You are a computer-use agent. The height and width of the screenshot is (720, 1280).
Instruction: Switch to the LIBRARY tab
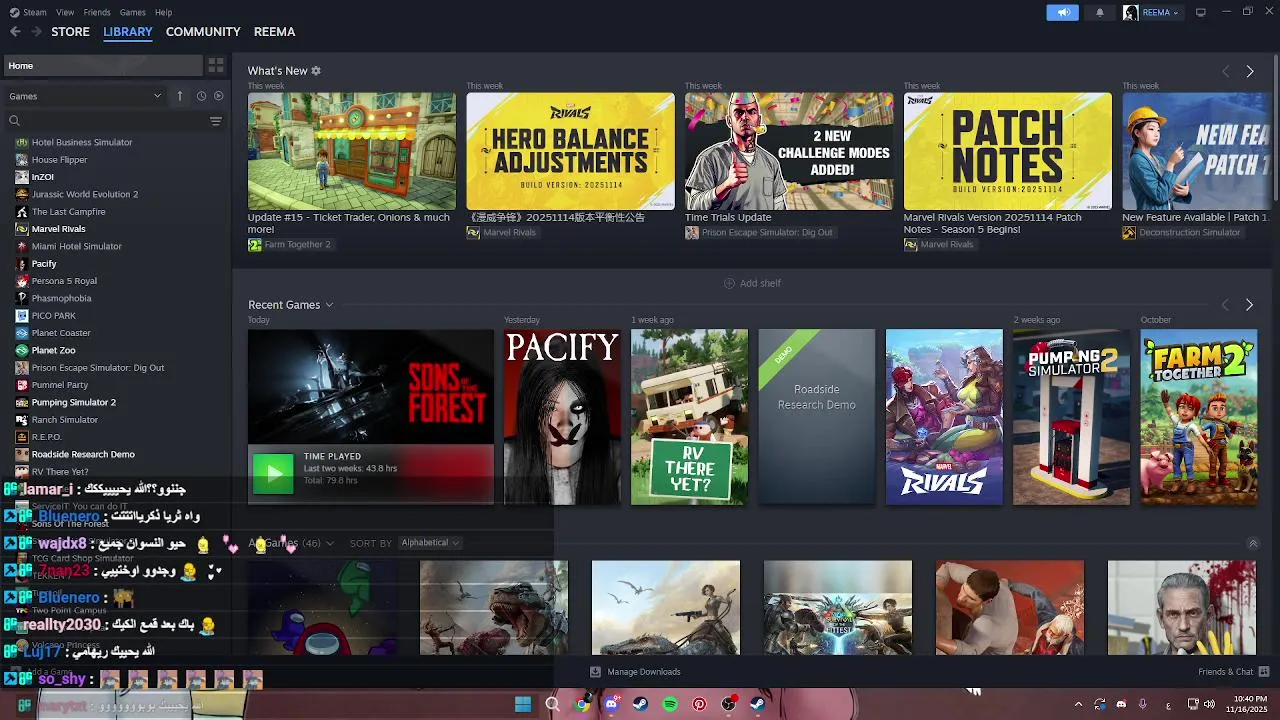click(x=128, y=32)
